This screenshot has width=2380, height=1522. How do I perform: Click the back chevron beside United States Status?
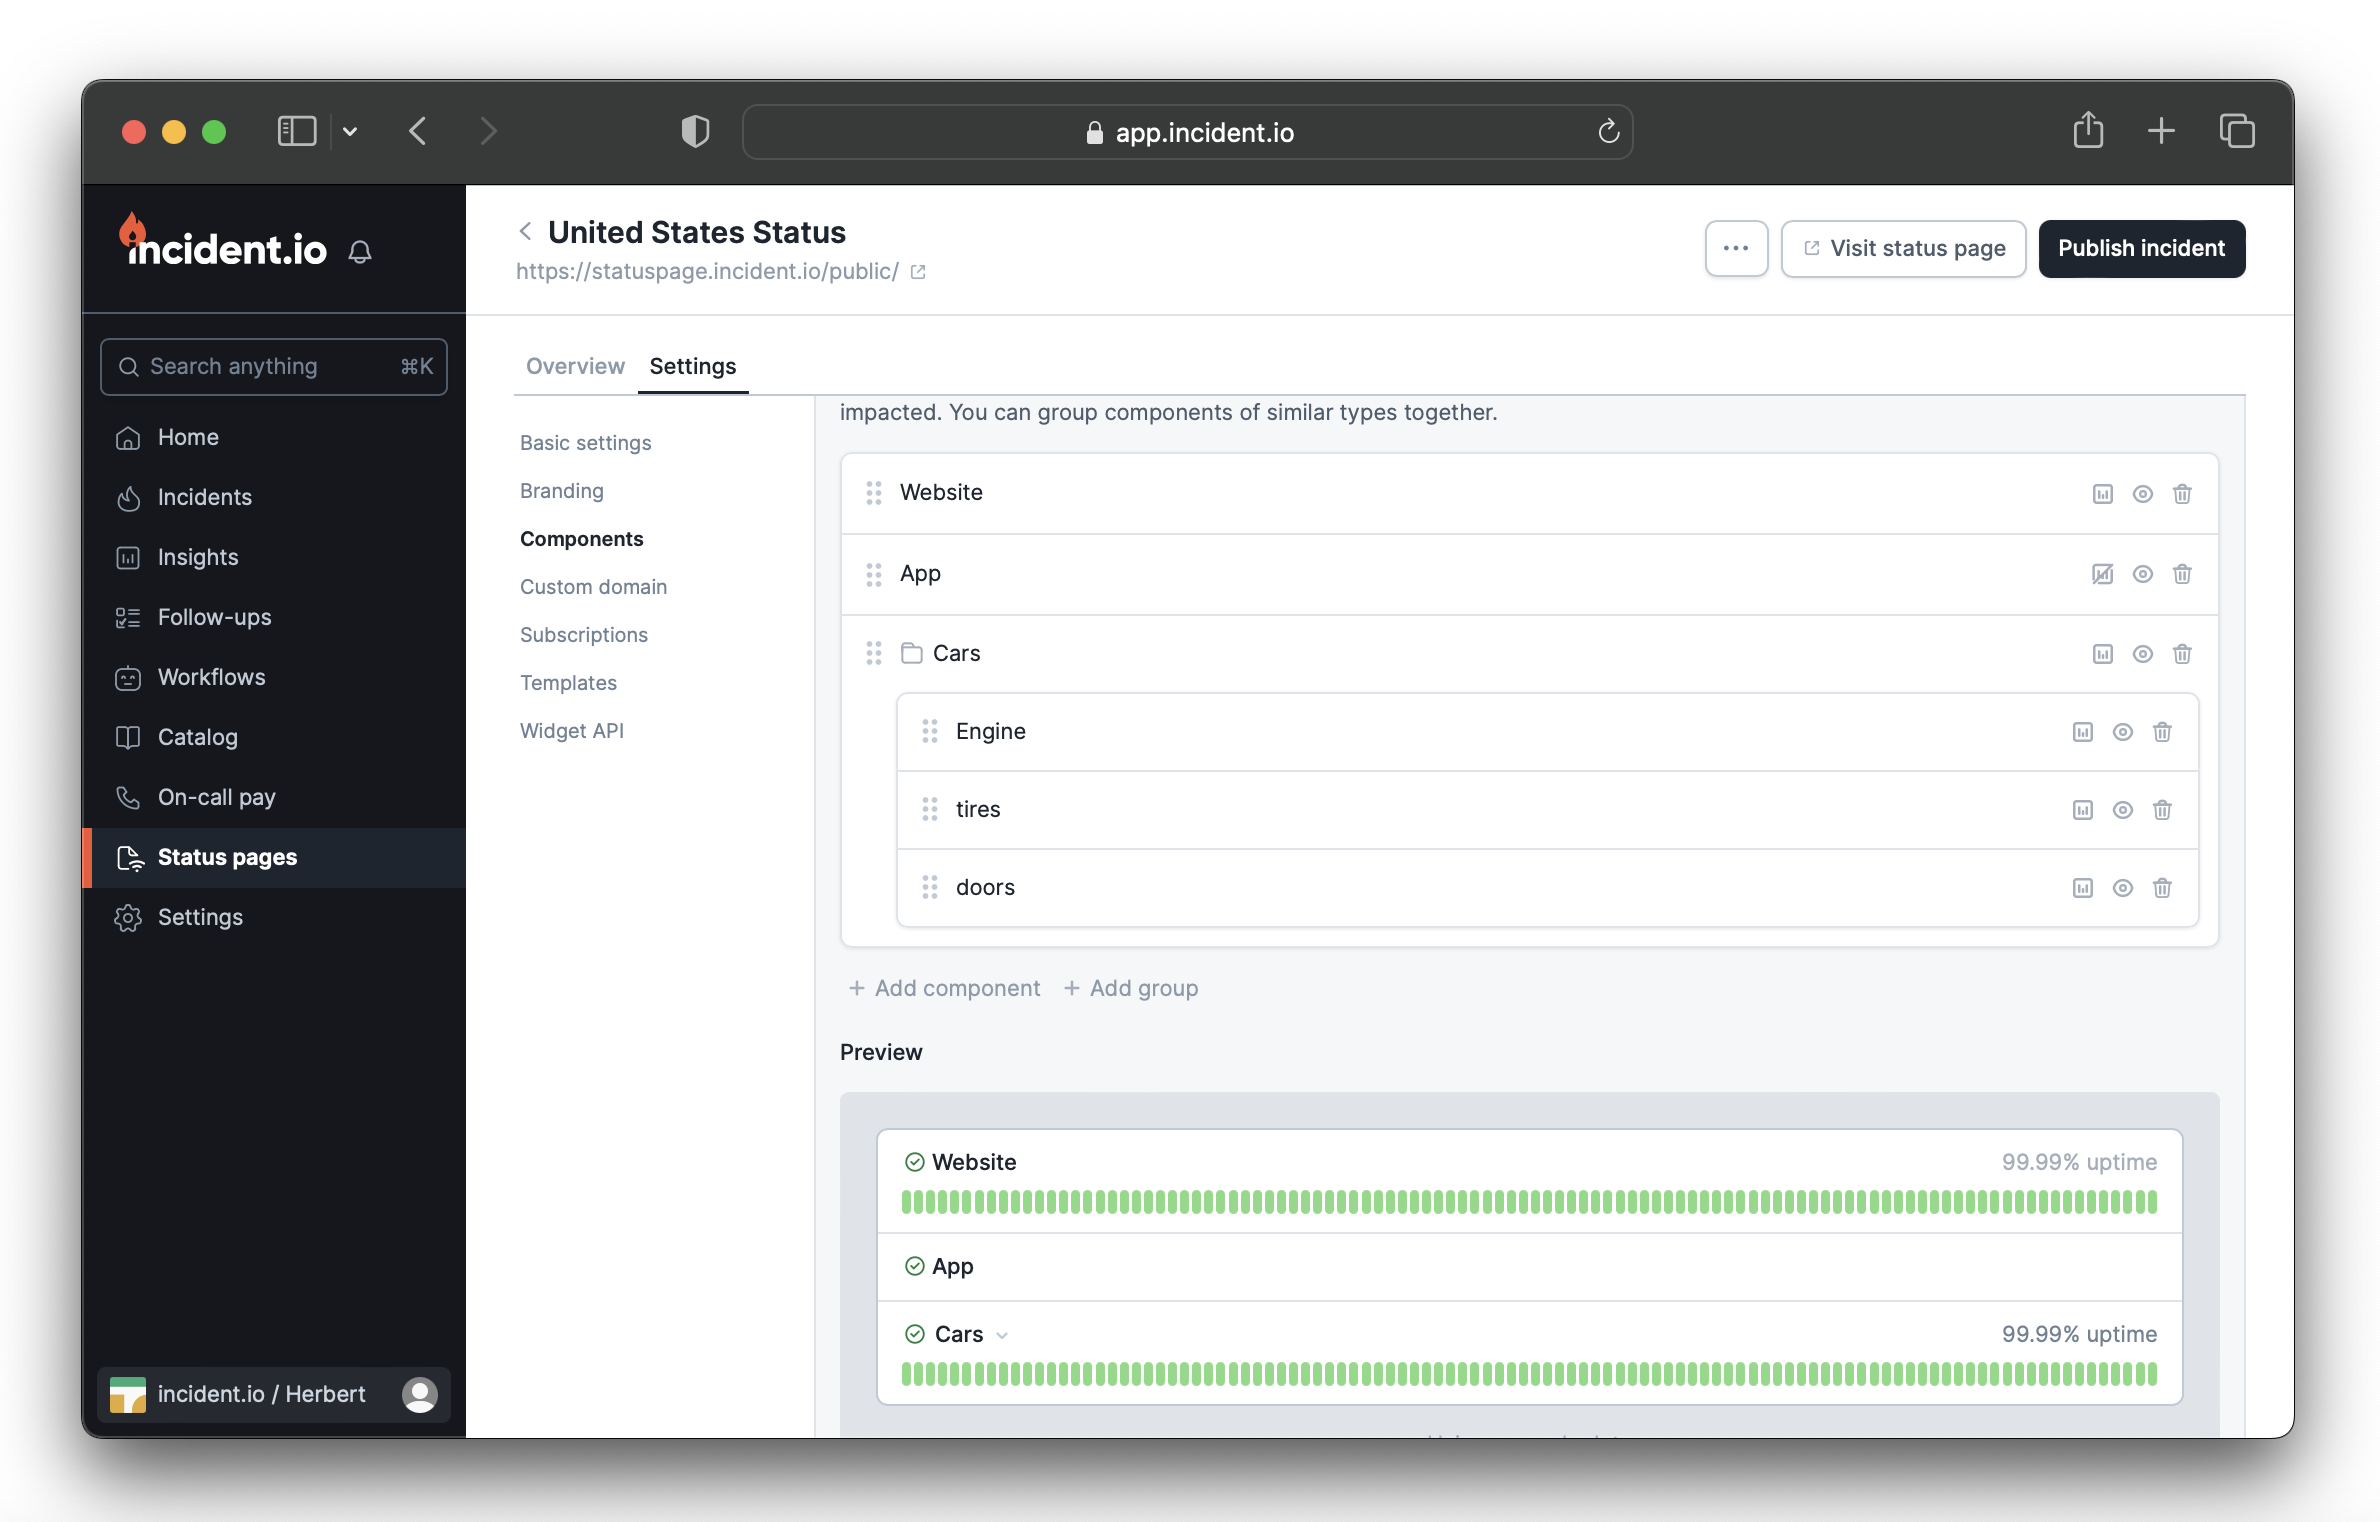pos(525,232)
